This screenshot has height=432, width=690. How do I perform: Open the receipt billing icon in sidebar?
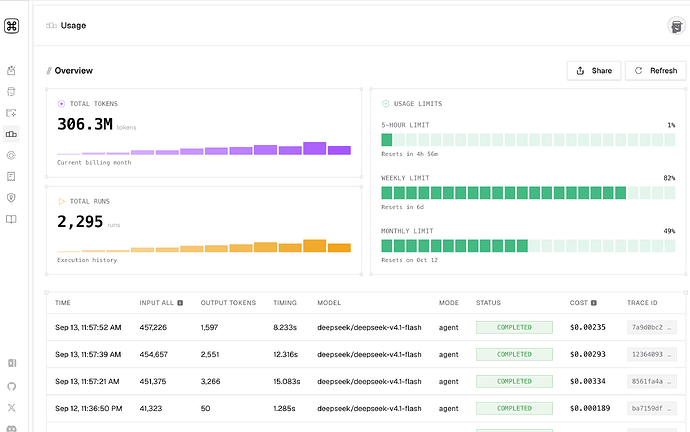click(11, 176)
